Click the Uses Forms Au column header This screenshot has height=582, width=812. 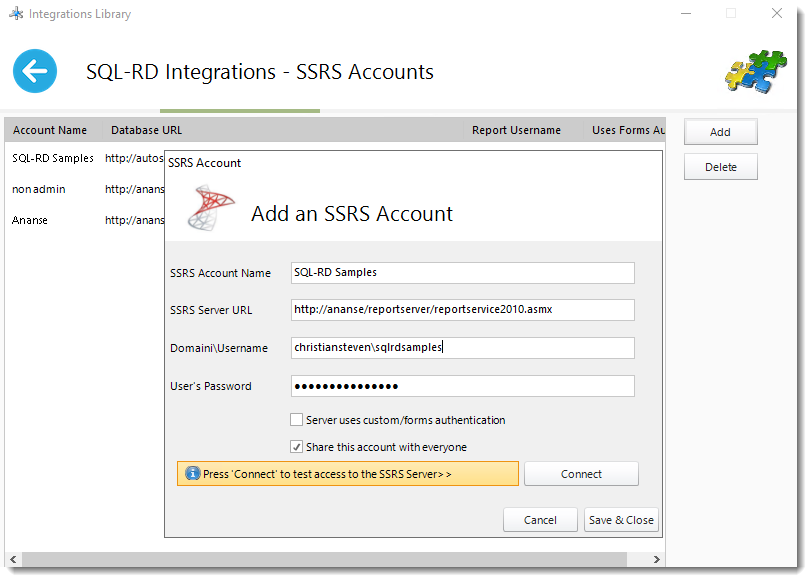point(625,130)
